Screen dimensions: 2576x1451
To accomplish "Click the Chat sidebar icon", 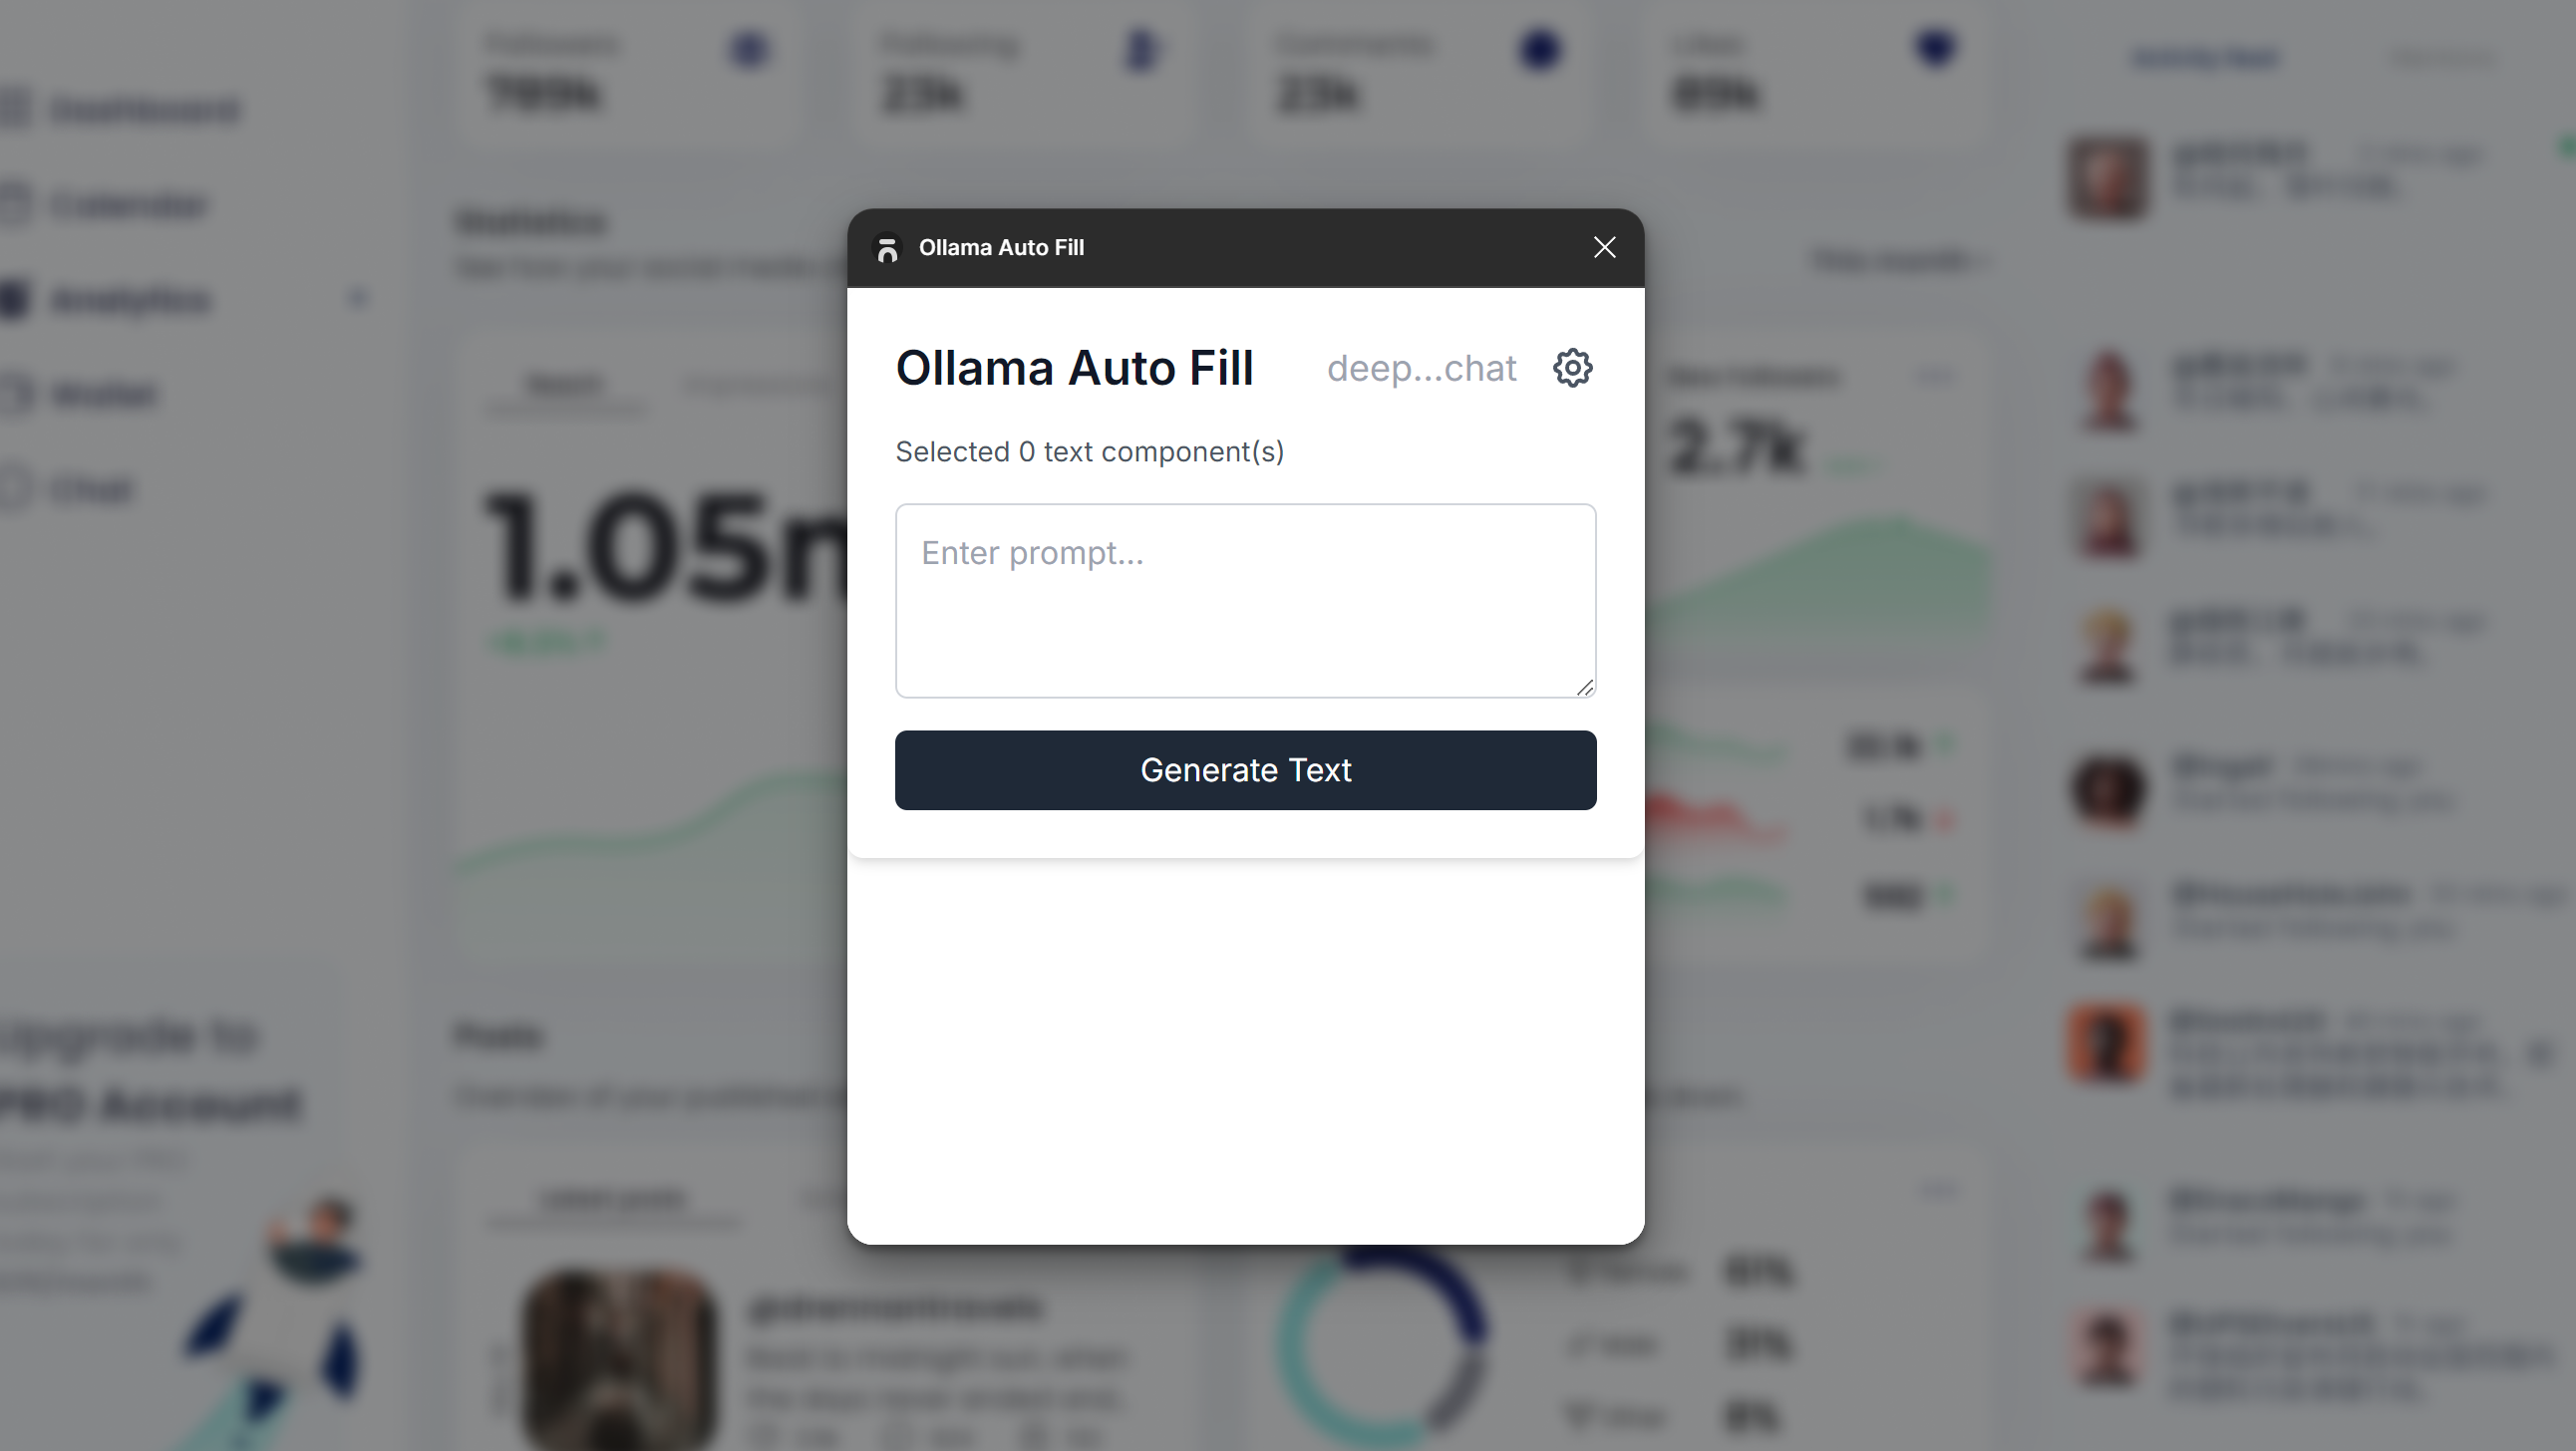I will pyautogui.click(x=14, y=489).
